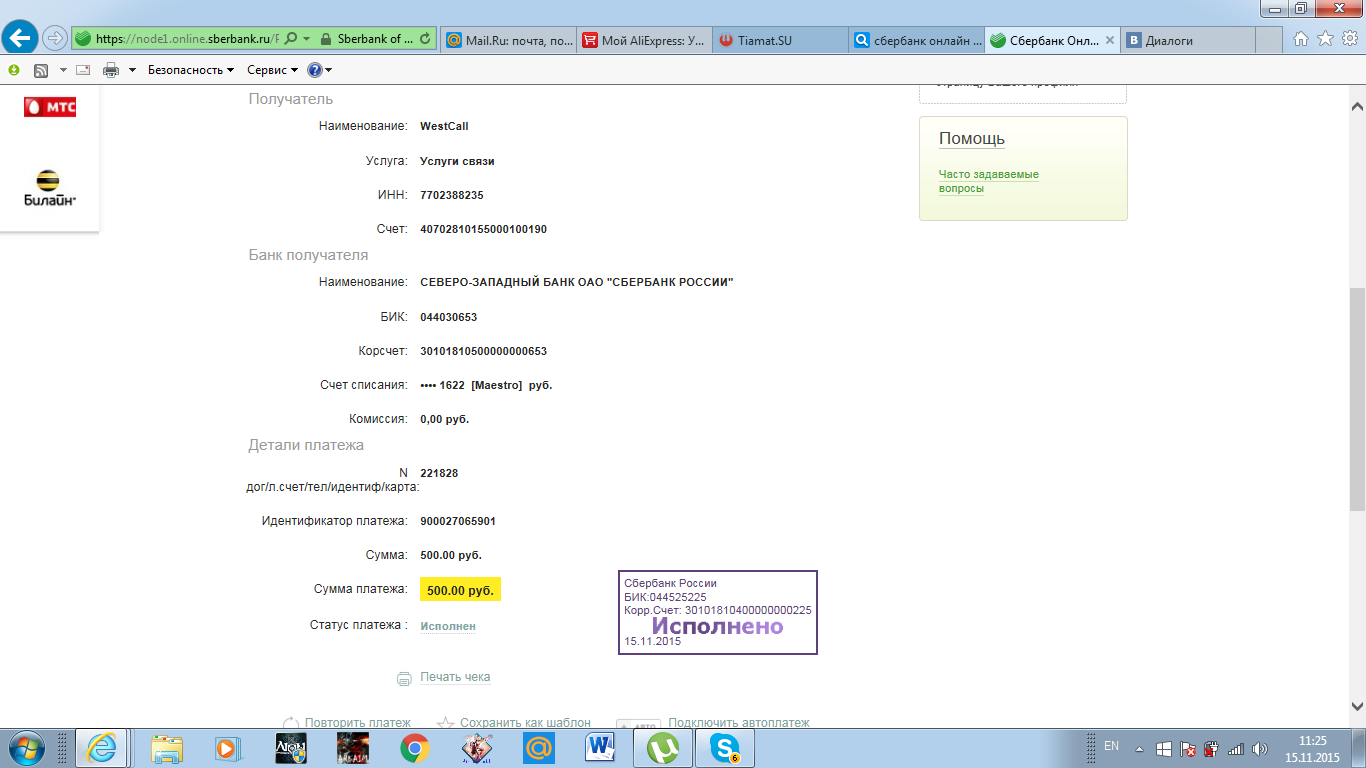This screenshot has height=768, width=1366.
Task: Click the security lock icon in address bar
Action: click(326, 40)
